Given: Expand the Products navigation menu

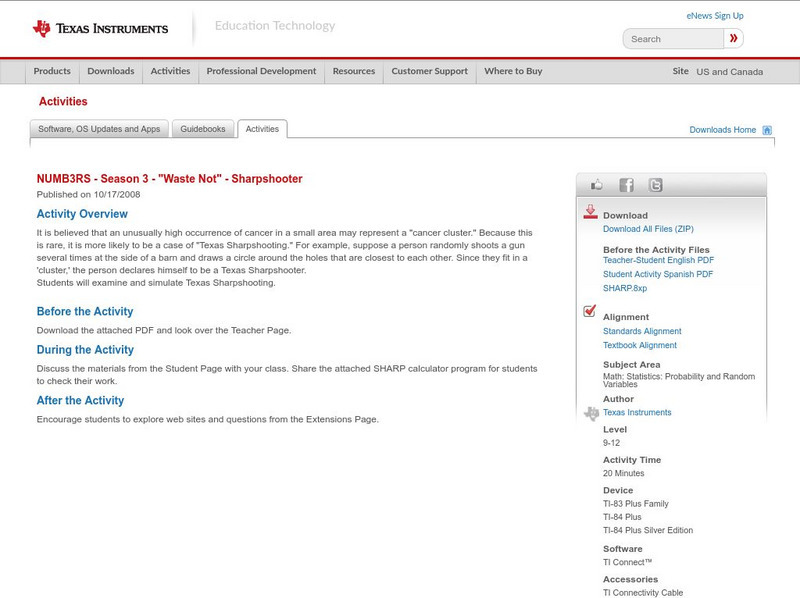Looking at the screenshot, I should coord(52,71).
